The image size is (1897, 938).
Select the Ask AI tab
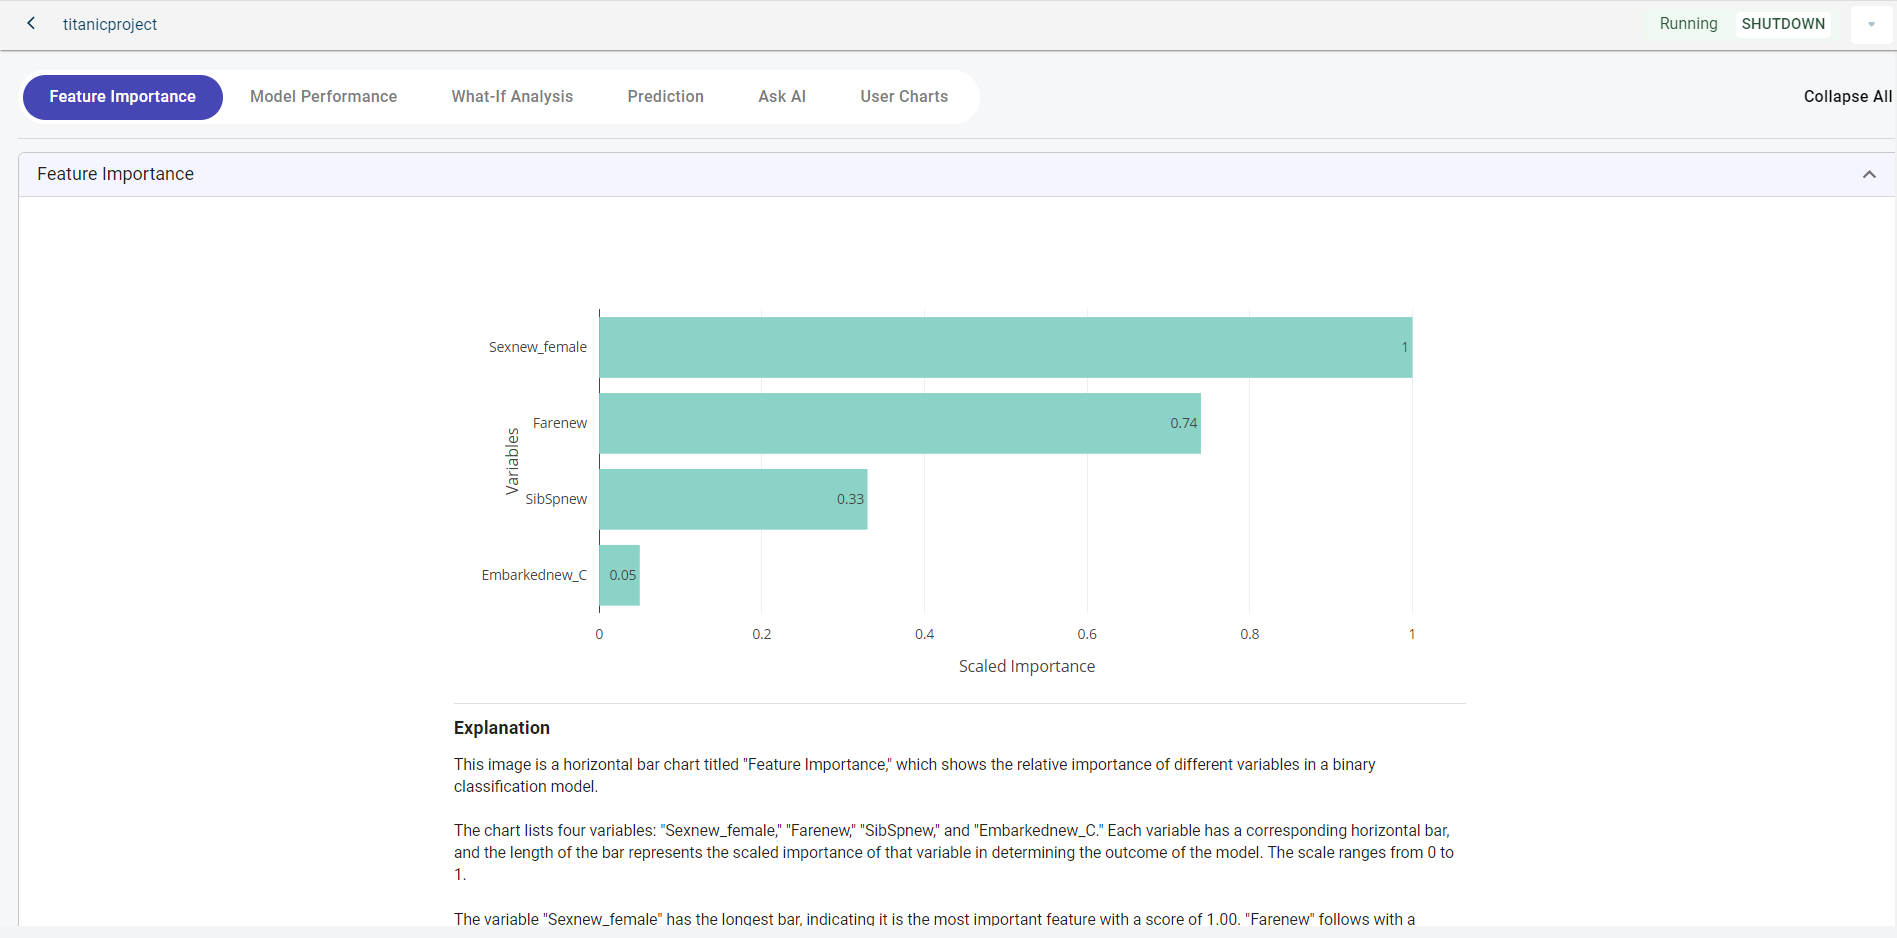[781, 97]
